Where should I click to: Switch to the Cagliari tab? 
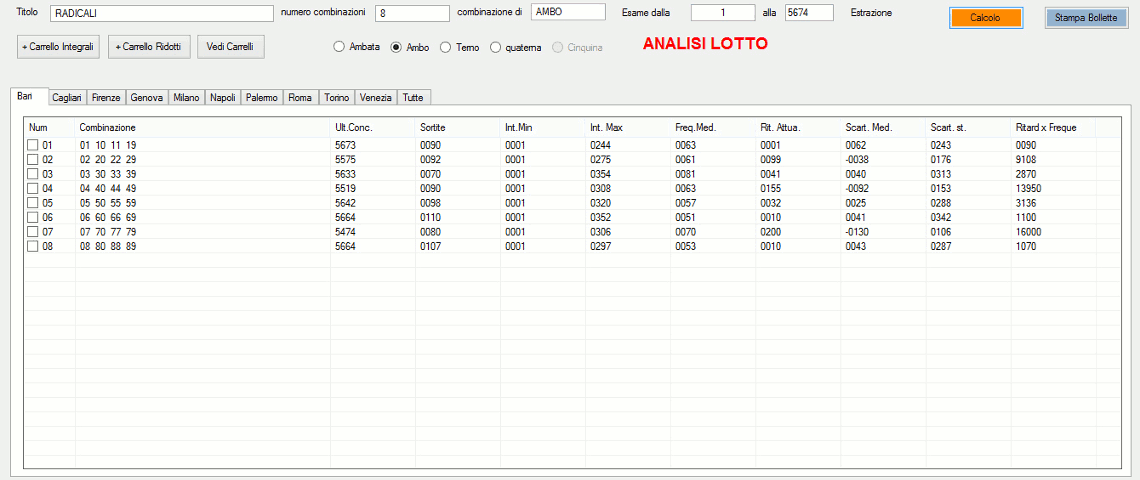click(x=67, y=97)
